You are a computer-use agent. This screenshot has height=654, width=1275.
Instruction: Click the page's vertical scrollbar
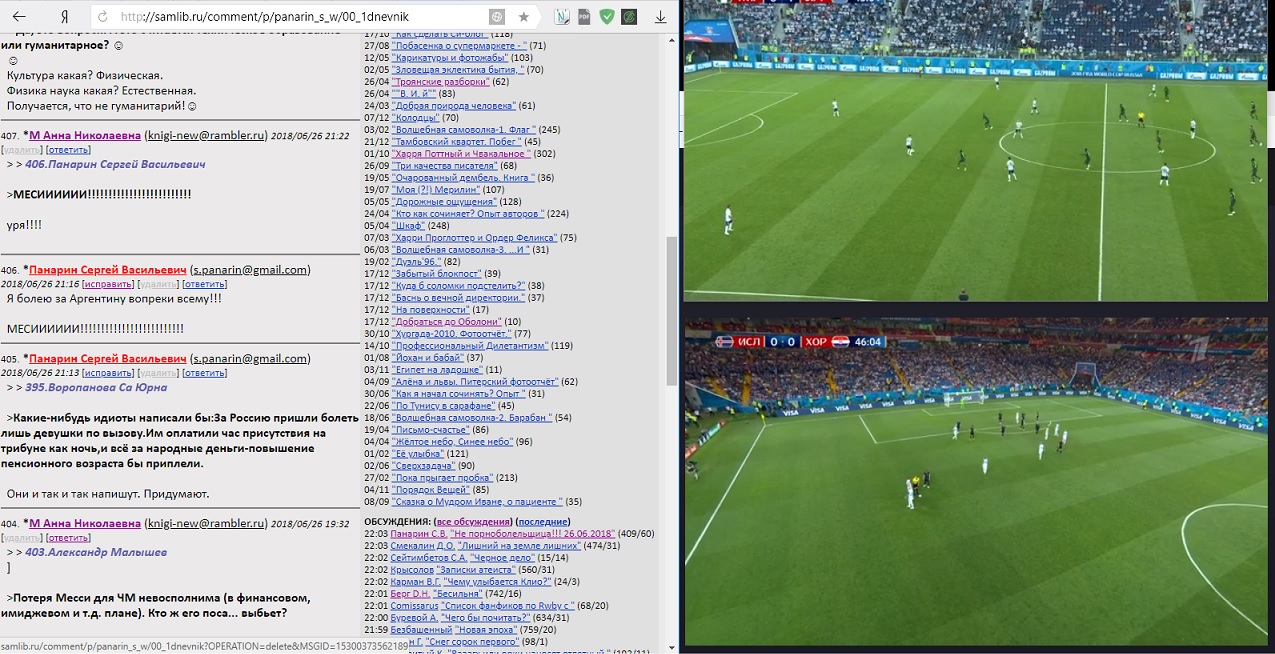tap(671, 300)
